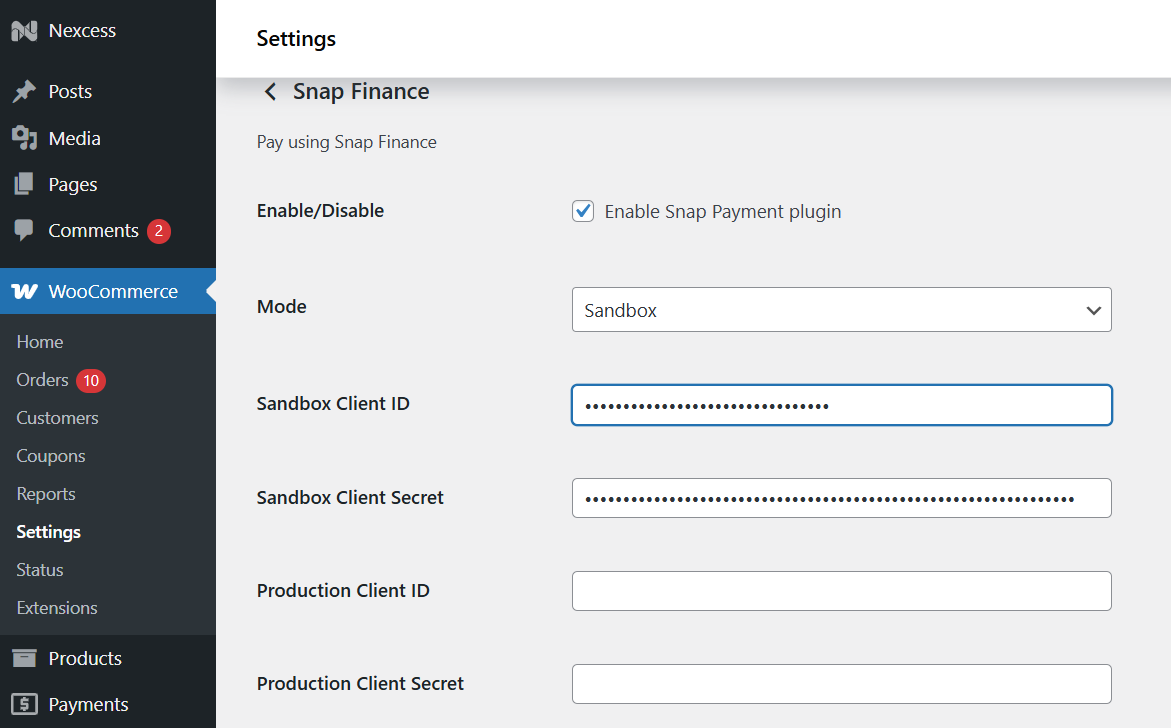
Task: Click the Production Client Secret label
Action: point(360,684)
